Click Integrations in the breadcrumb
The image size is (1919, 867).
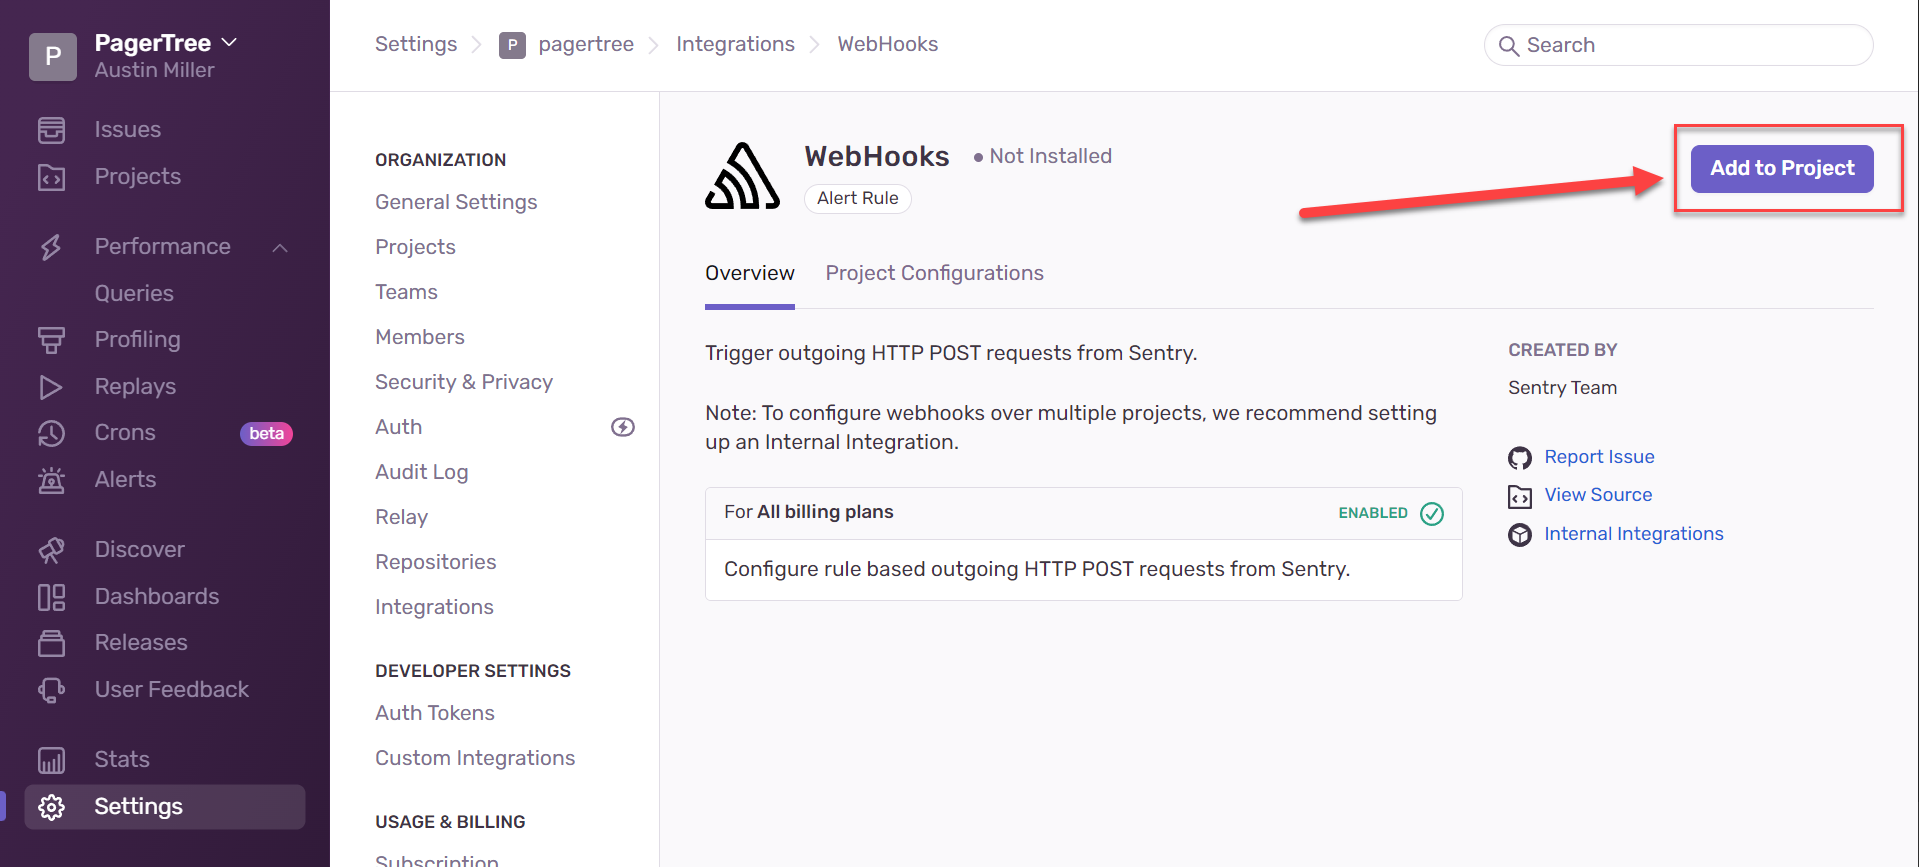(735, 44)
